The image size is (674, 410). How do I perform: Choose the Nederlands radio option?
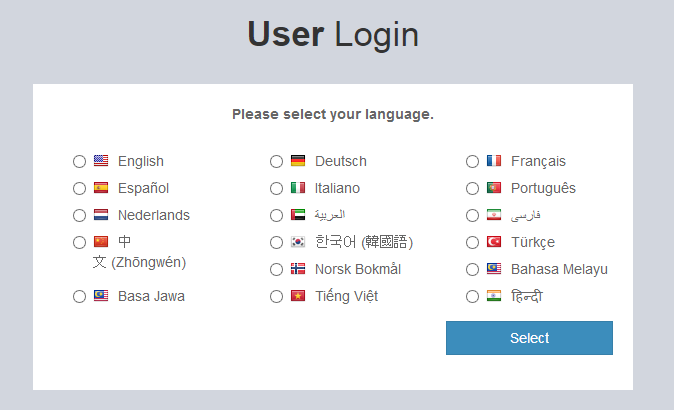tap(80, 215)
